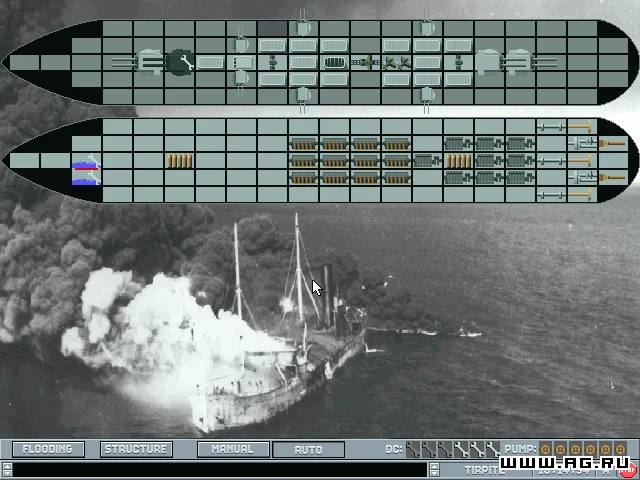Viewport: 640px width, 480px height.
Task: Enable AUTO damage control mode
Action: point(308,450)
